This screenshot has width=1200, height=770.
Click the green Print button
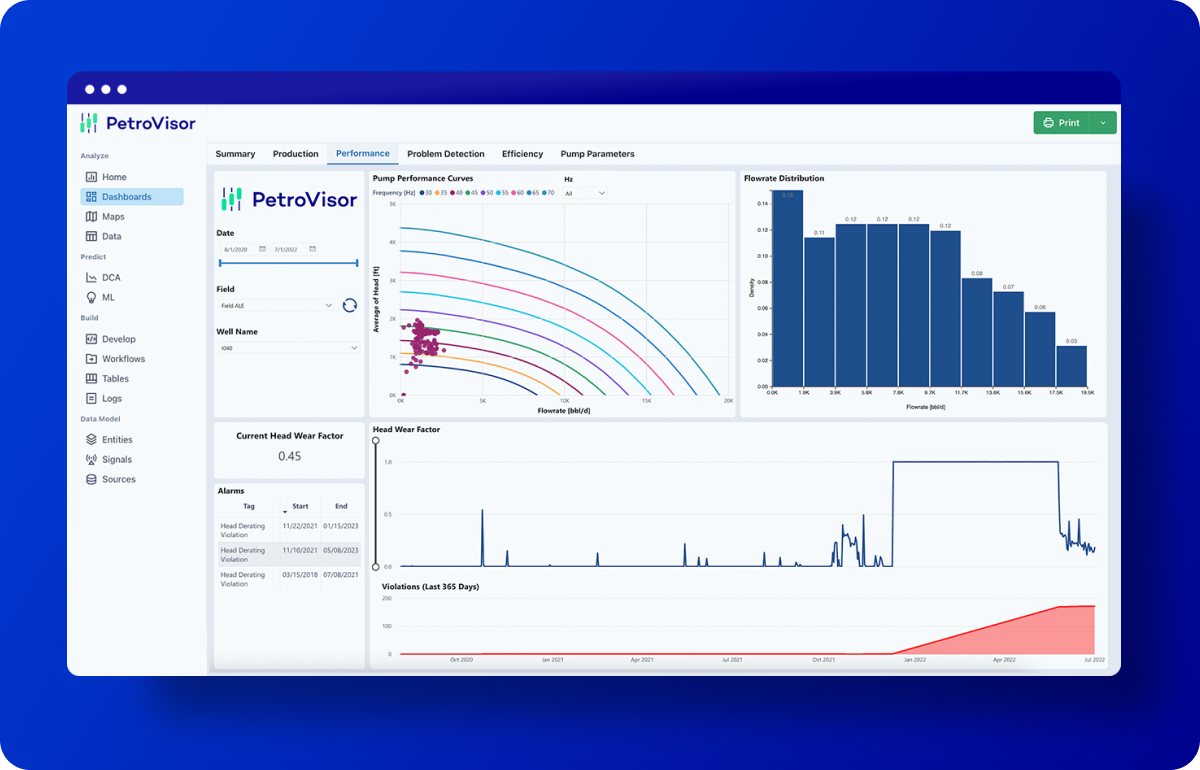[1061, 123]
